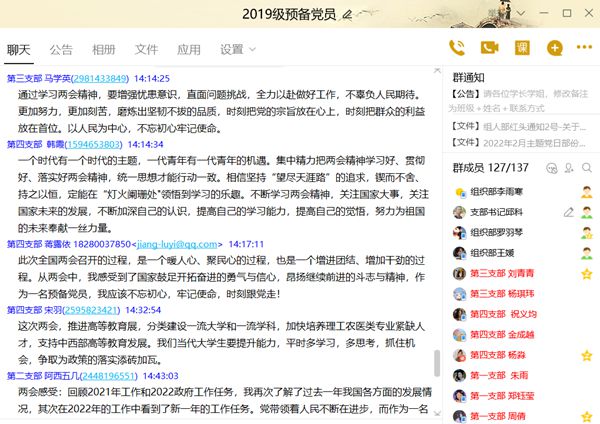Open the 应用 tab
The height and width of the screenshot is (424, 600).
(x=189, y=49)
